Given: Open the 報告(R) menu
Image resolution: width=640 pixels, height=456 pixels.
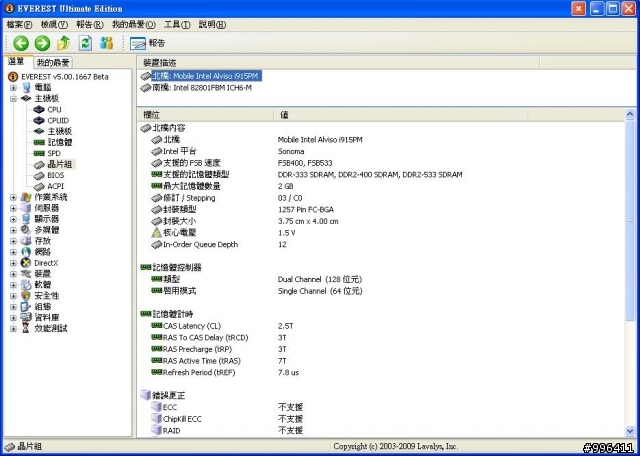Looking at the screenshot, I should [90, 24].
